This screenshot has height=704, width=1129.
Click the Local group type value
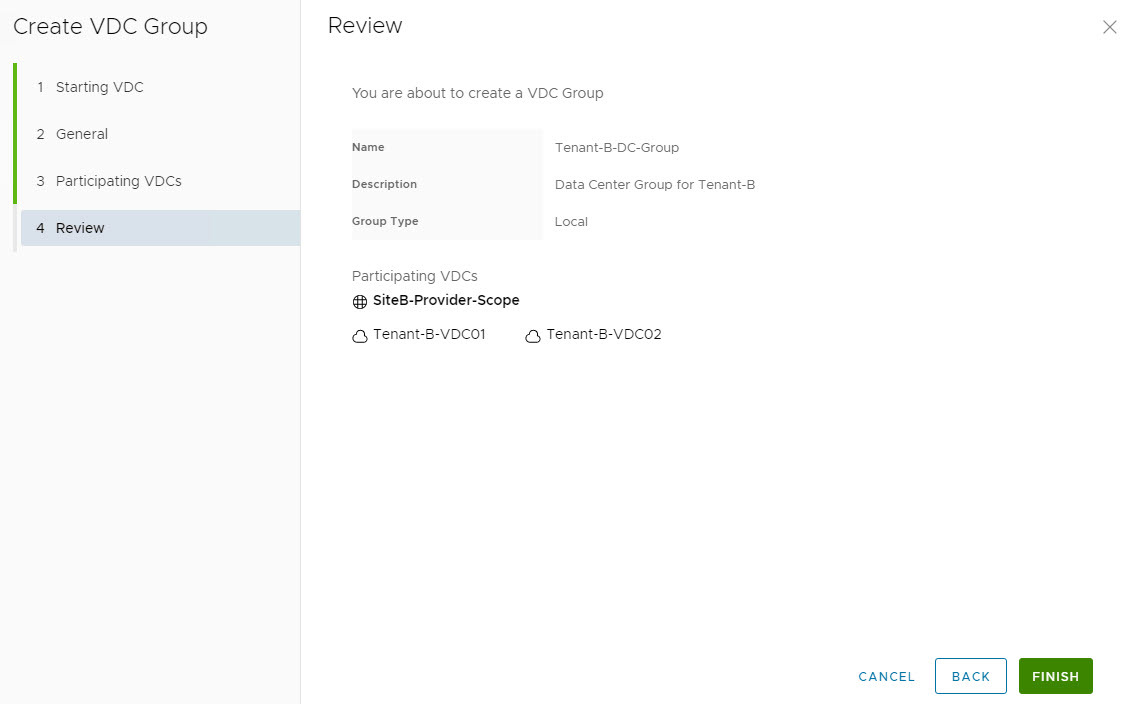[571, 221]
